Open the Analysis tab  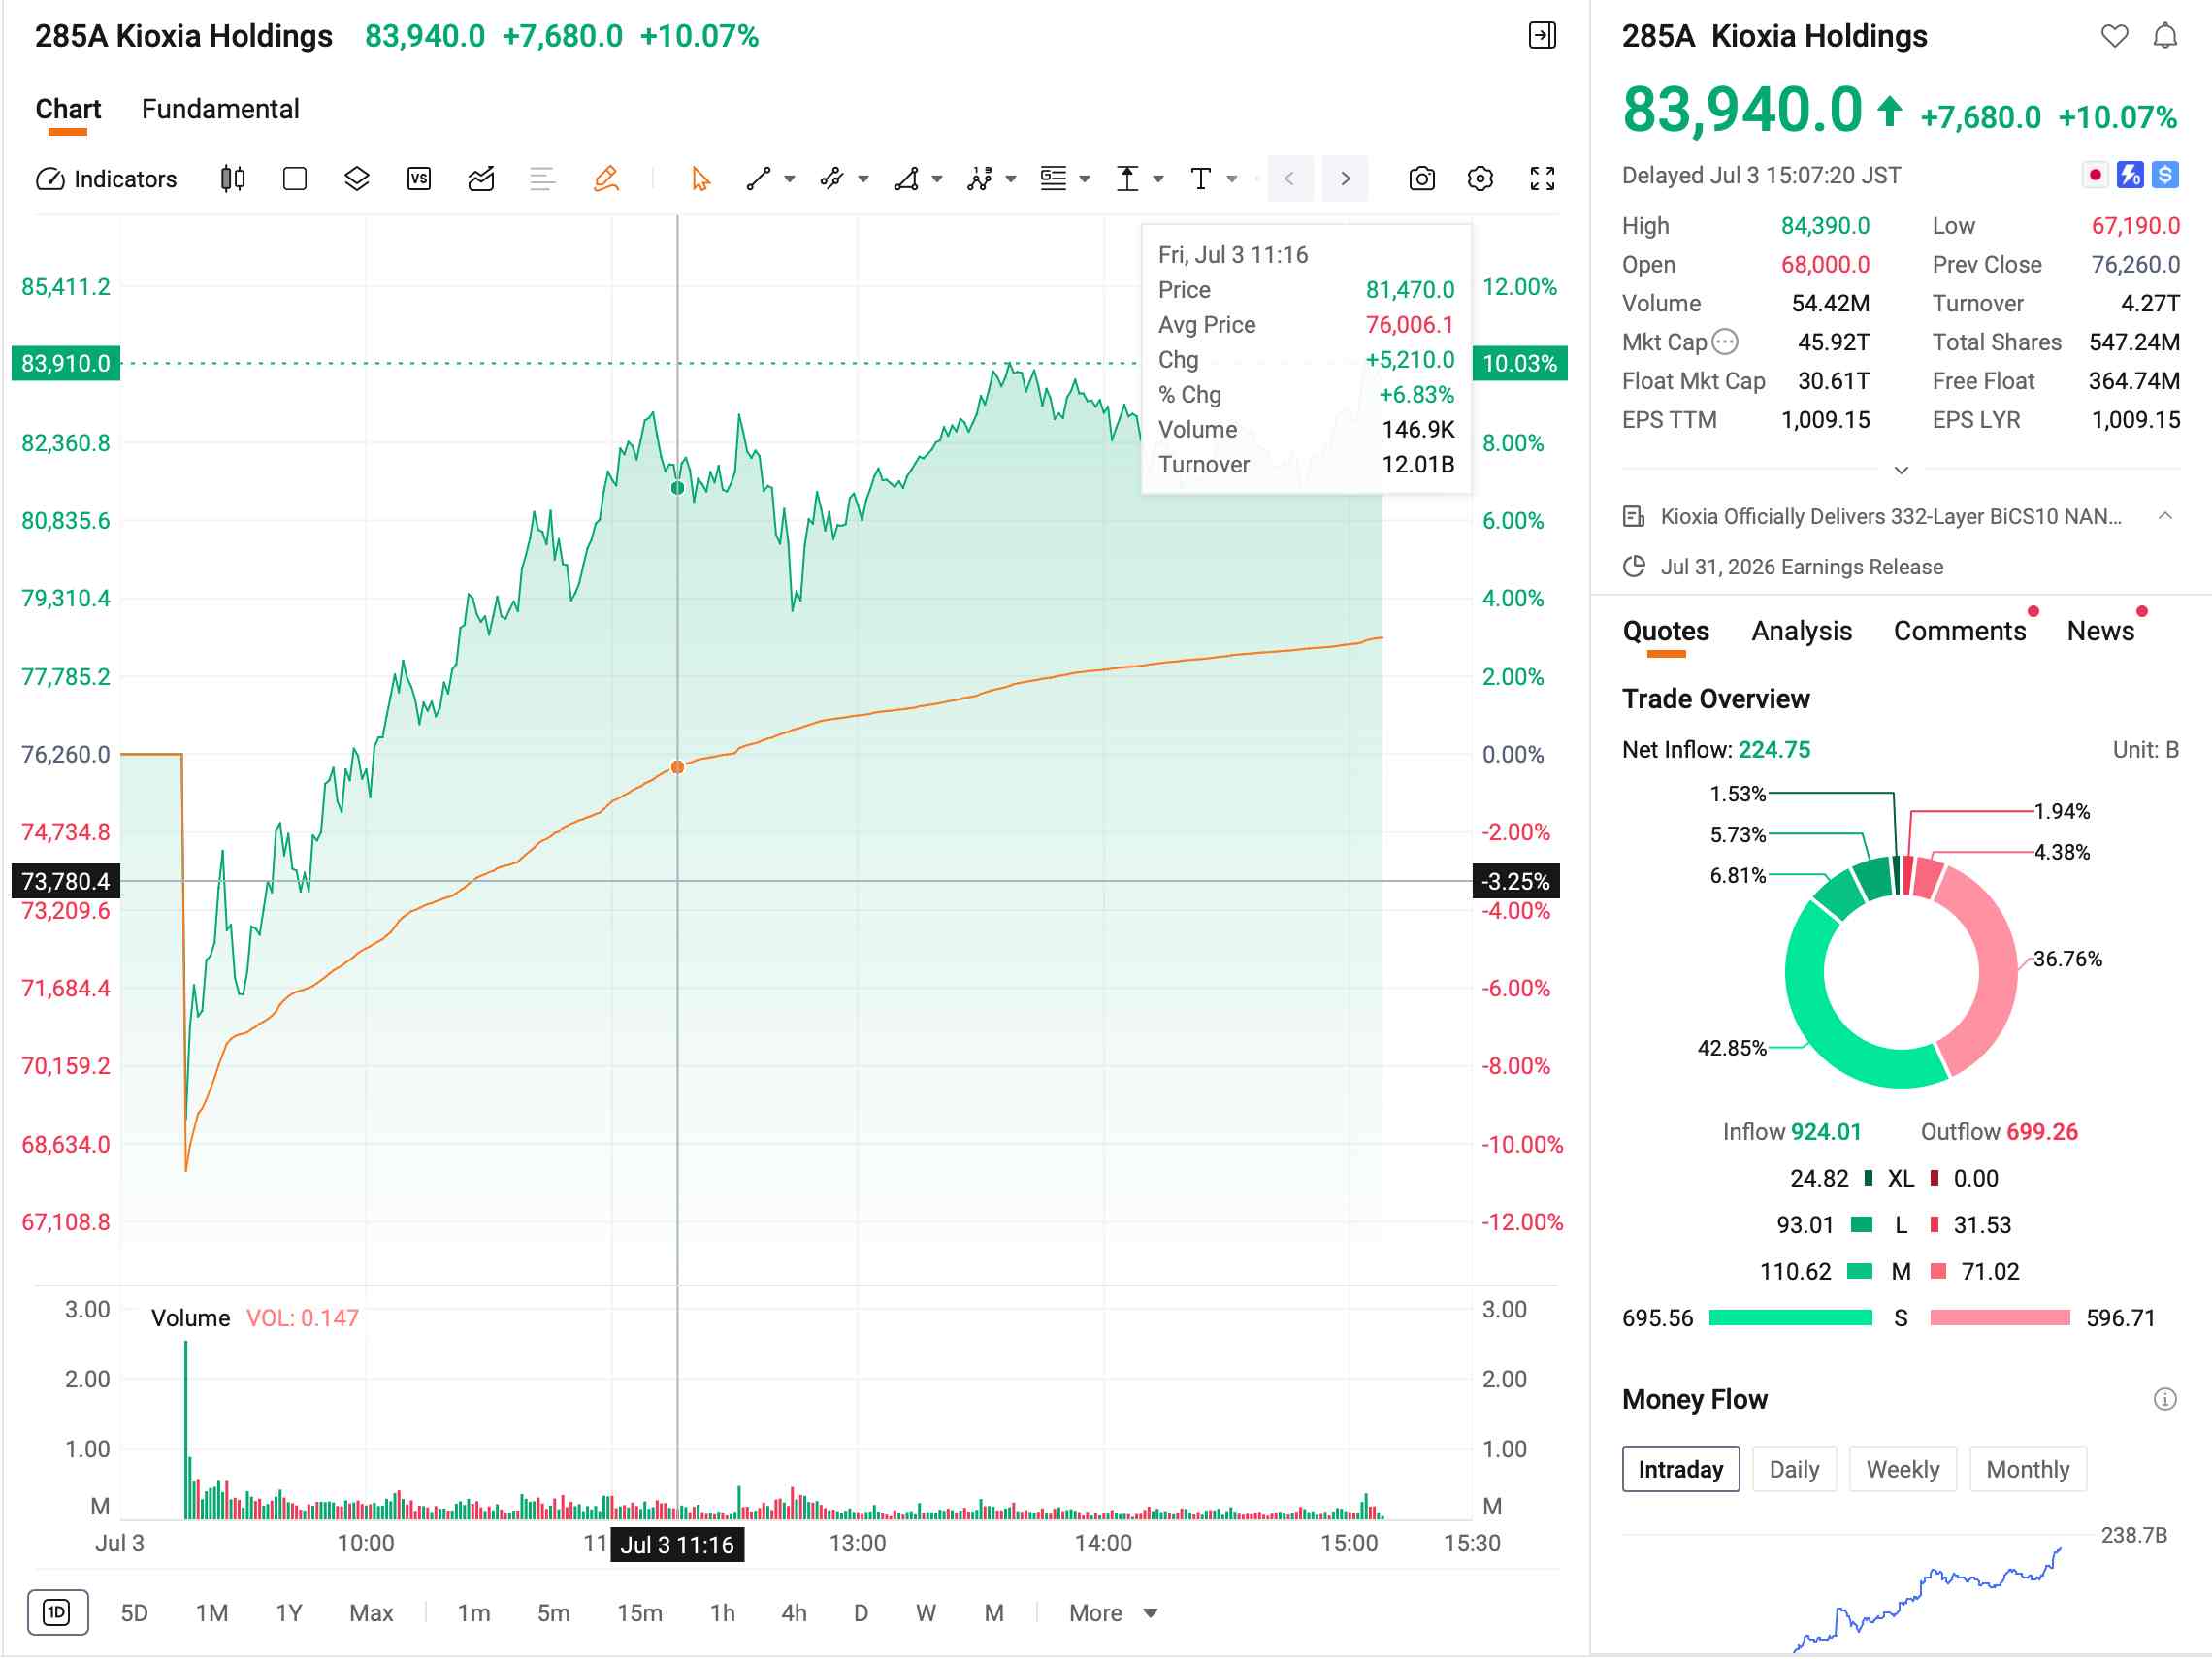(1801, 631)
